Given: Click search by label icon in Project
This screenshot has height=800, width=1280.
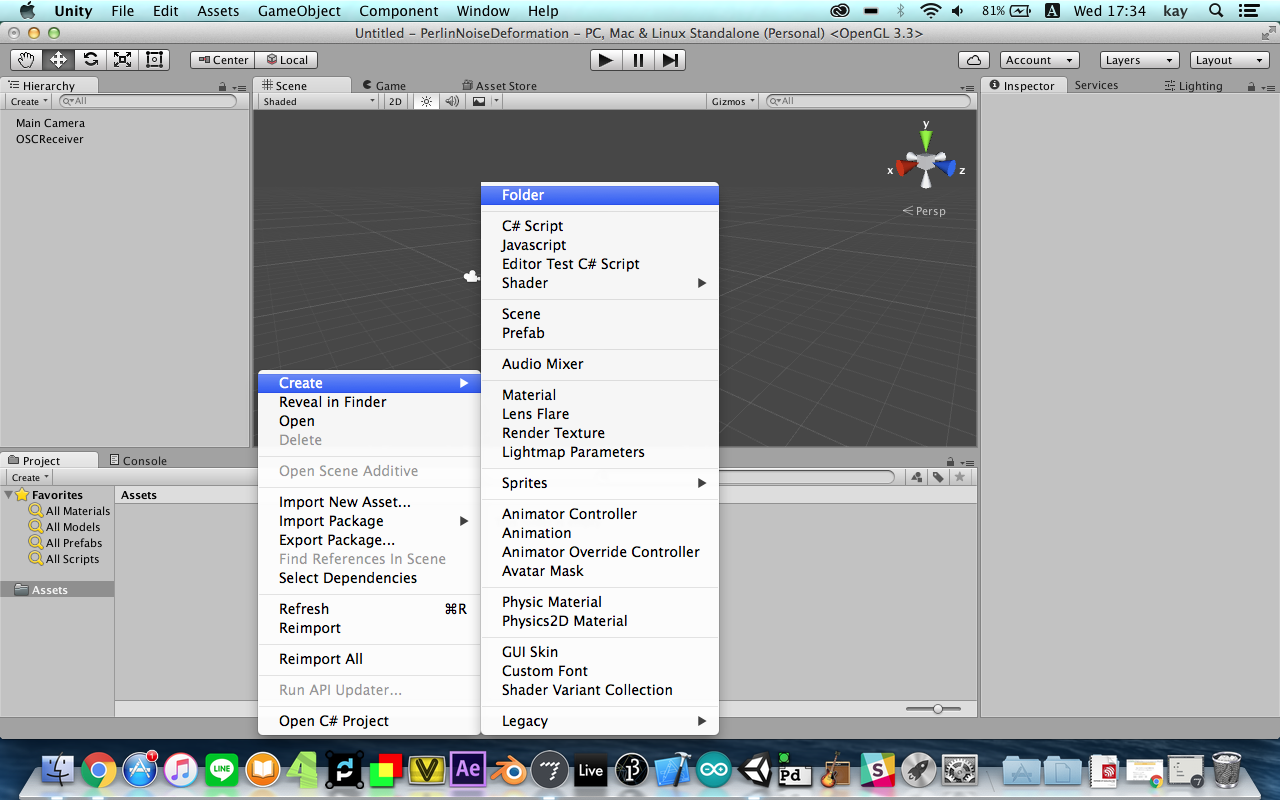Looking at the screenshot, I should (938, 477).
